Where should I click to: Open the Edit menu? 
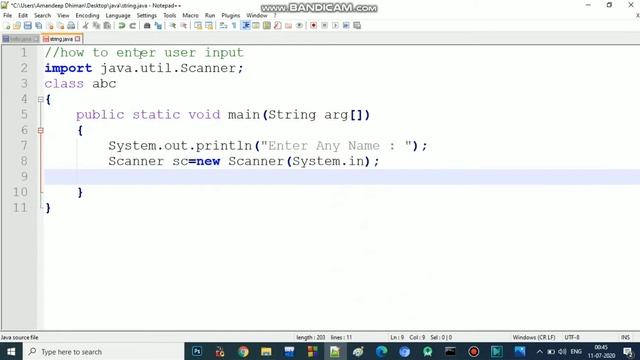point(23,16)
